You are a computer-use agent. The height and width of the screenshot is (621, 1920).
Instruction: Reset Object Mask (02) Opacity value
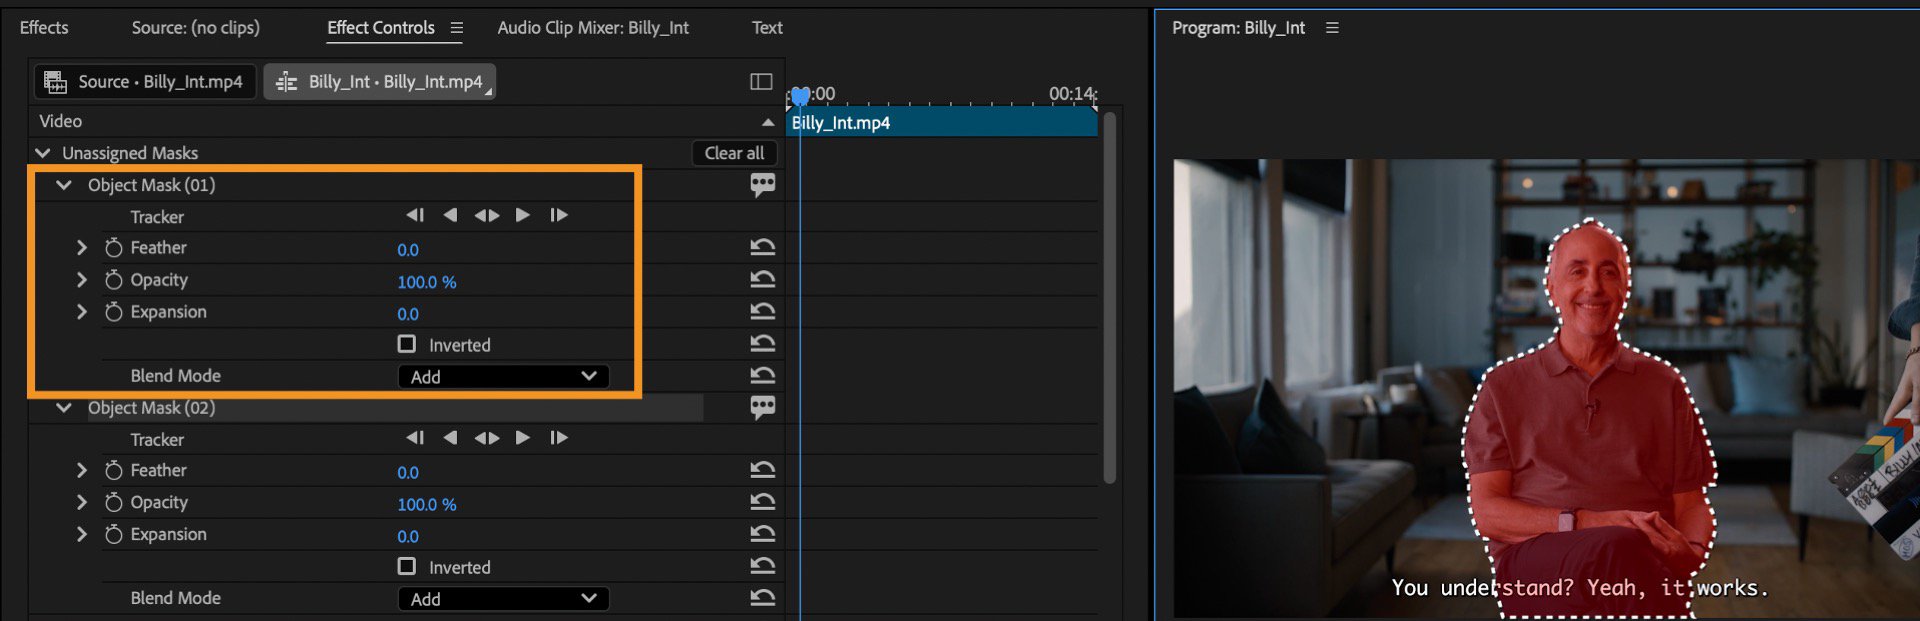click(x=762, y=501)
